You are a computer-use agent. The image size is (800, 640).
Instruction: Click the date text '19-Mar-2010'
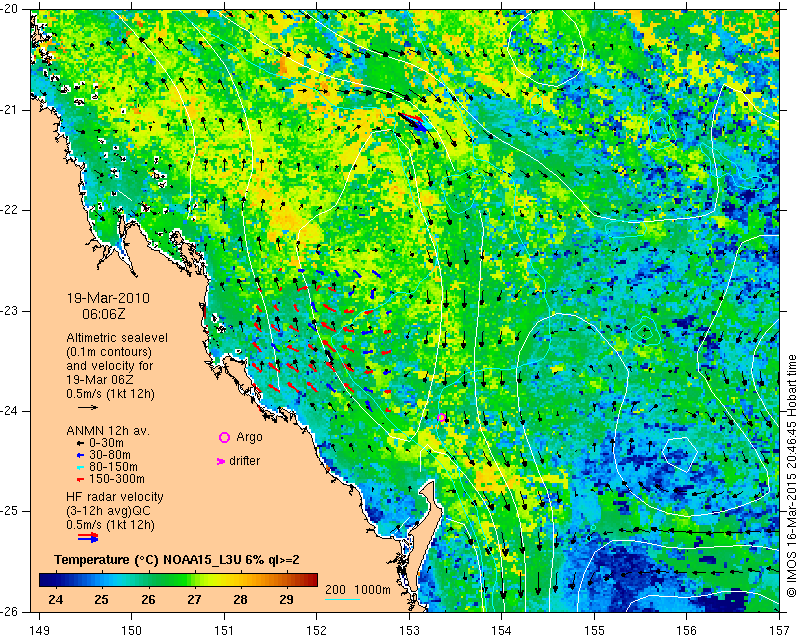108,298
